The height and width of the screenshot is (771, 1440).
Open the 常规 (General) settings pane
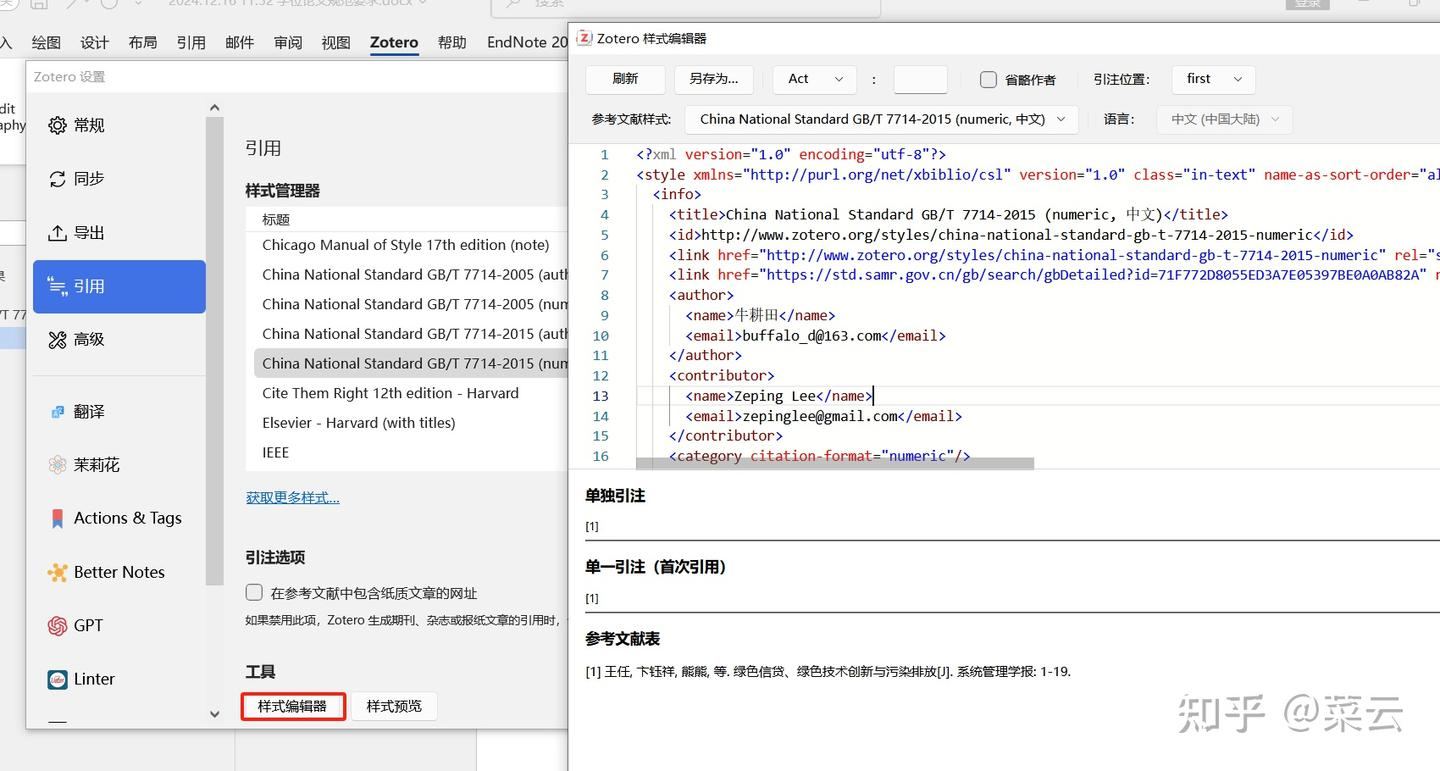click(89, 125)
